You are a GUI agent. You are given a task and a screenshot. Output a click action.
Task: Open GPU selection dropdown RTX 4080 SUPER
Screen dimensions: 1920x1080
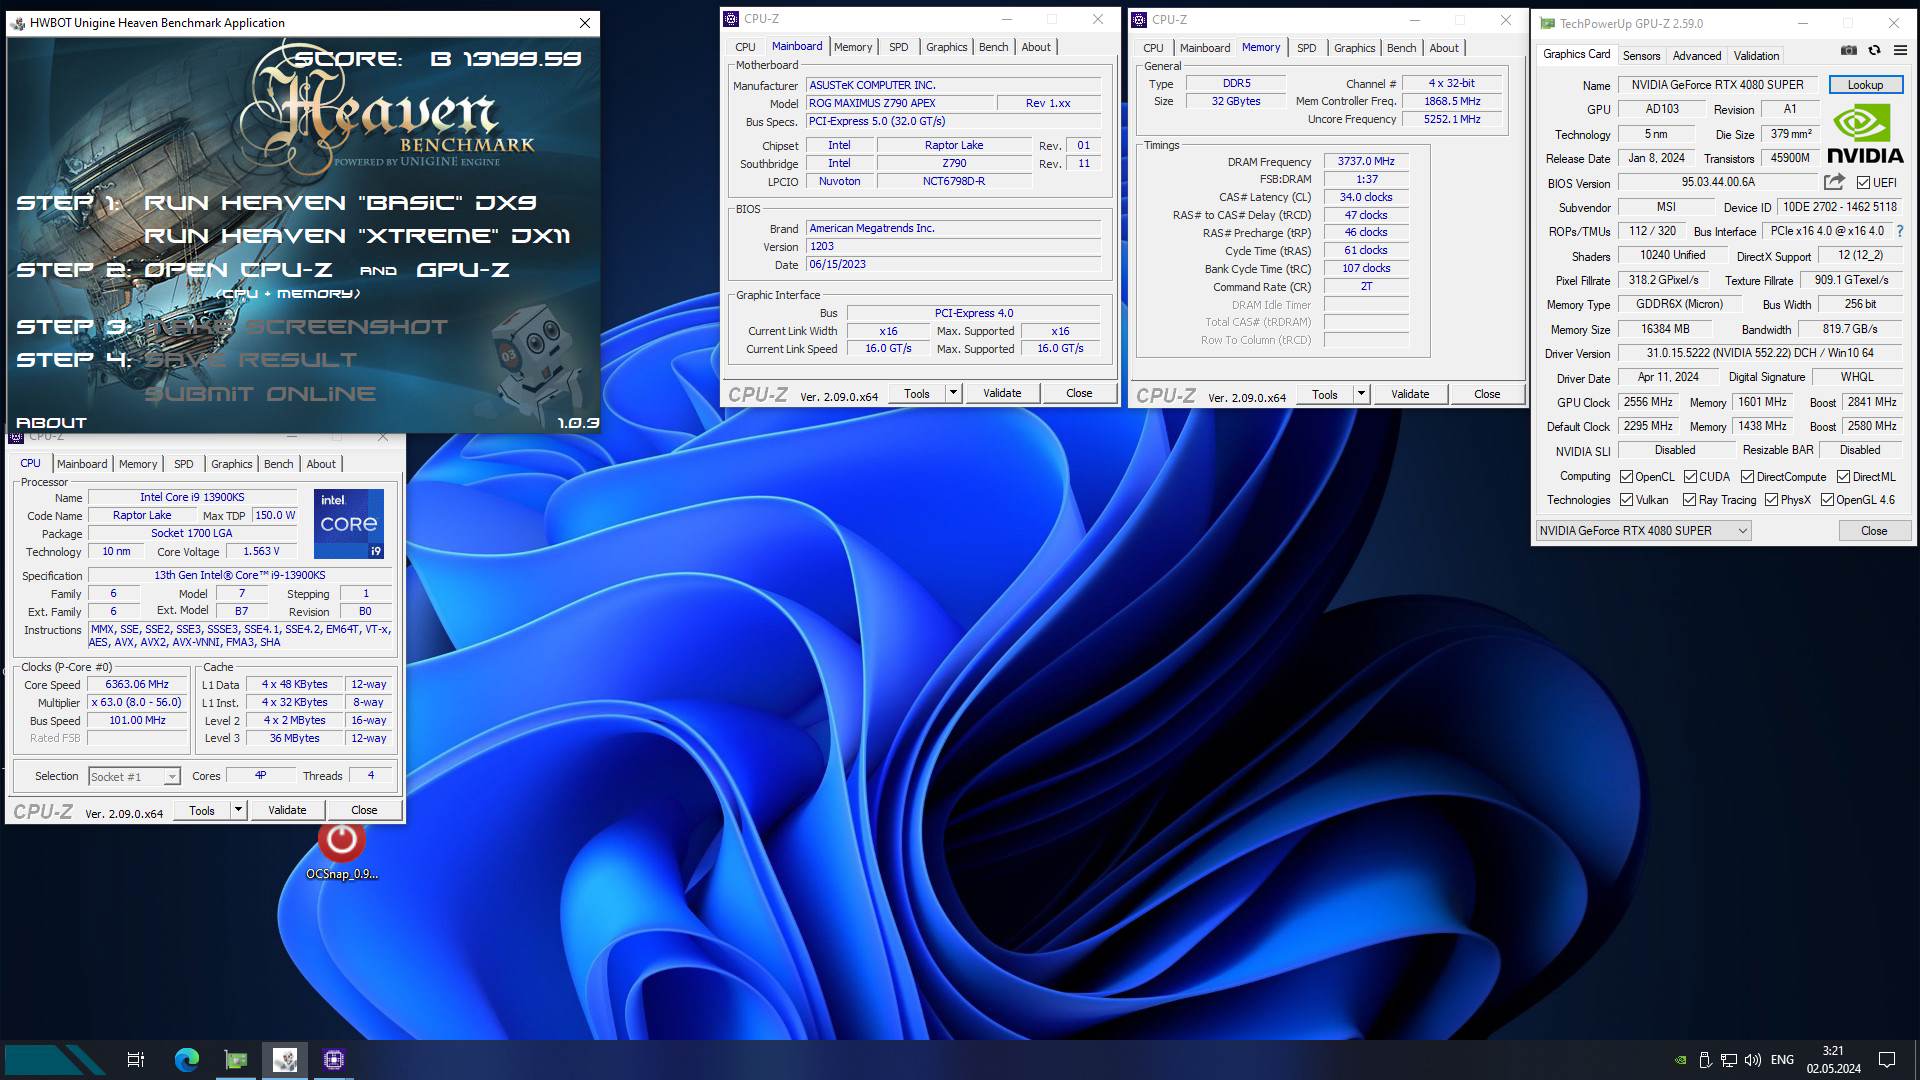[1644, 531]
